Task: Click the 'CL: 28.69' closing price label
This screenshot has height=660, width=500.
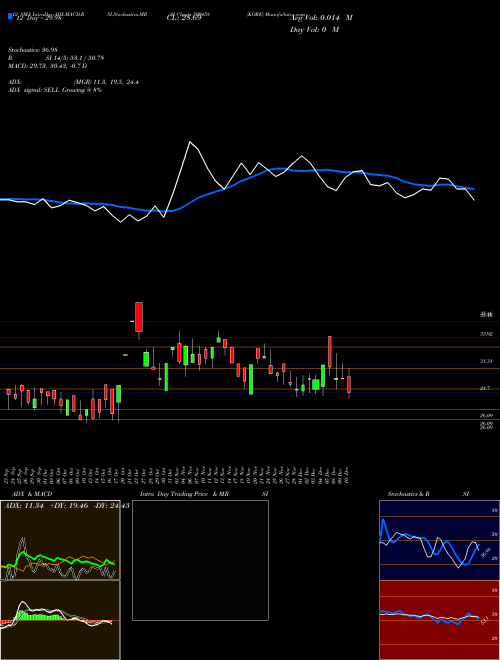Action: [x=184, y=18]
